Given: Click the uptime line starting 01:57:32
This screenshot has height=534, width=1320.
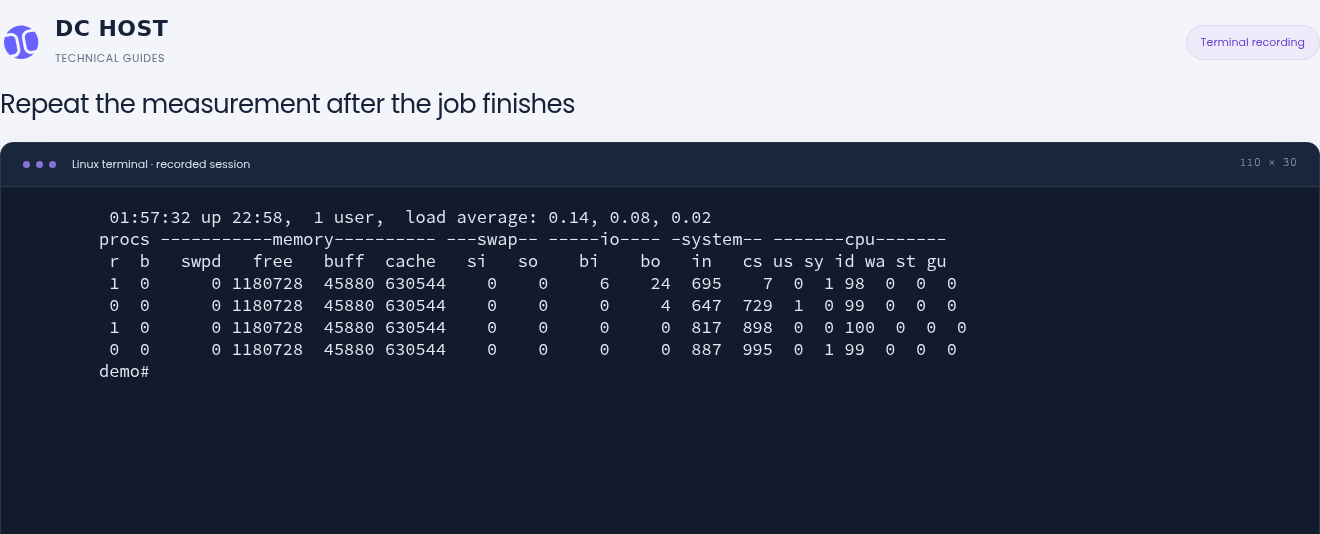Looking at the screenshot, I should pos(410,217).
